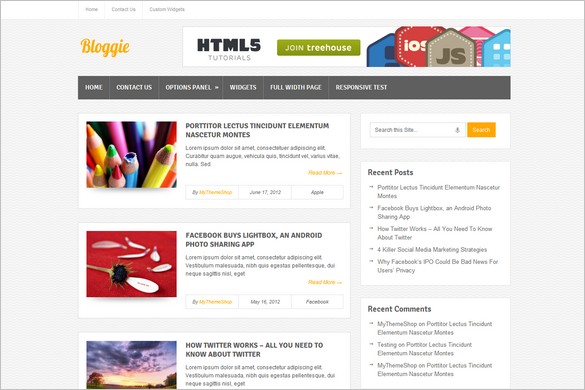Open the Testing recent comment link
Image resolution: width=585 pixels, height=390 pixels.
(x=425, y=349)
